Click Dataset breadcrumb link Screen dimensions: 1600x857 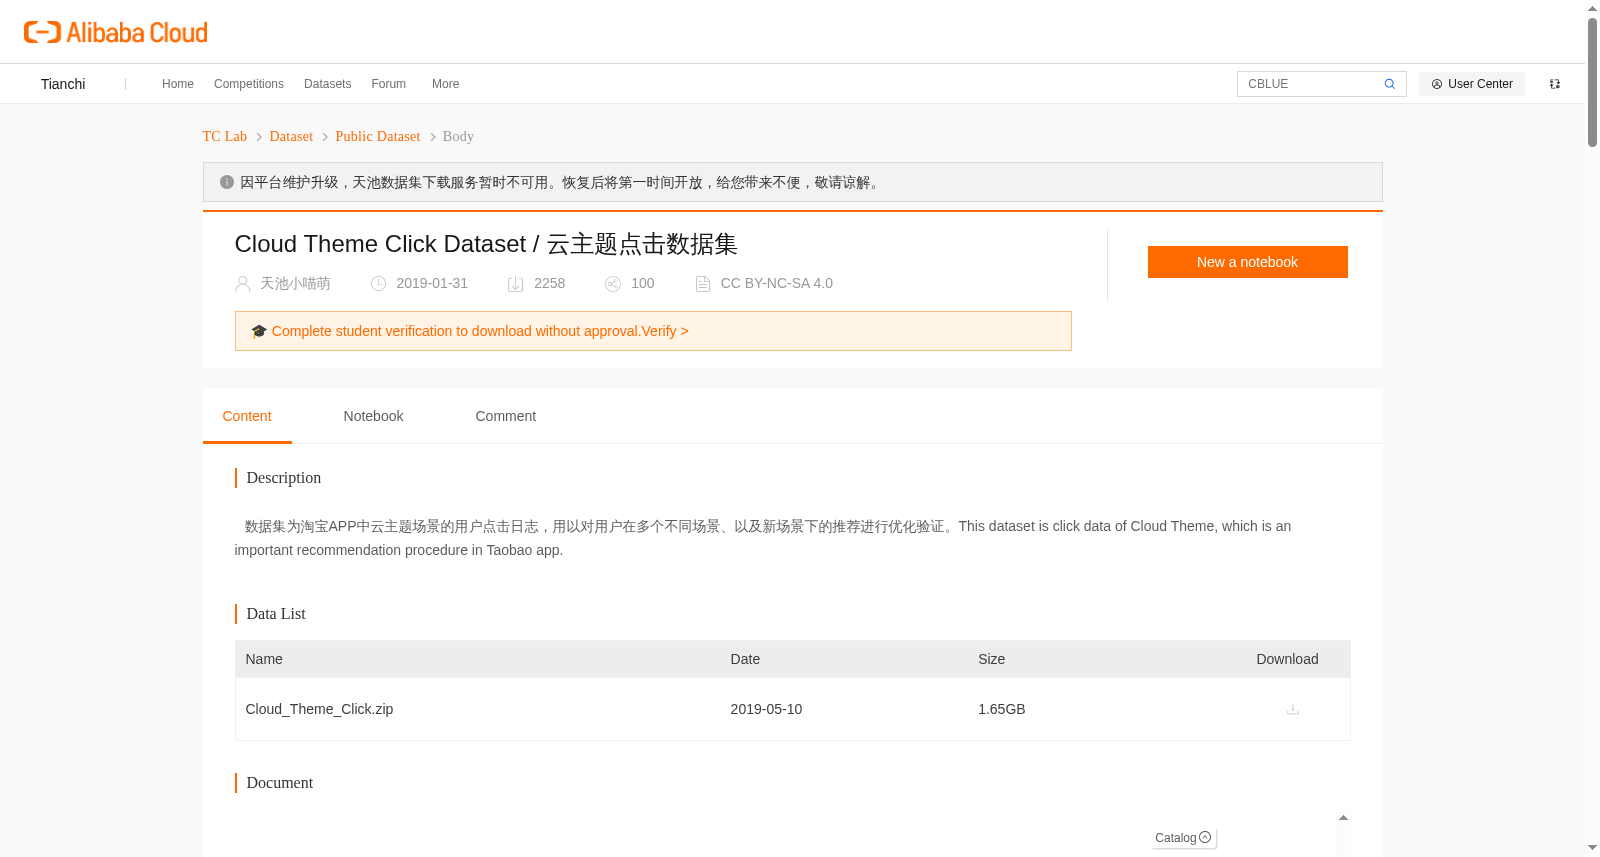pos(291,136)
